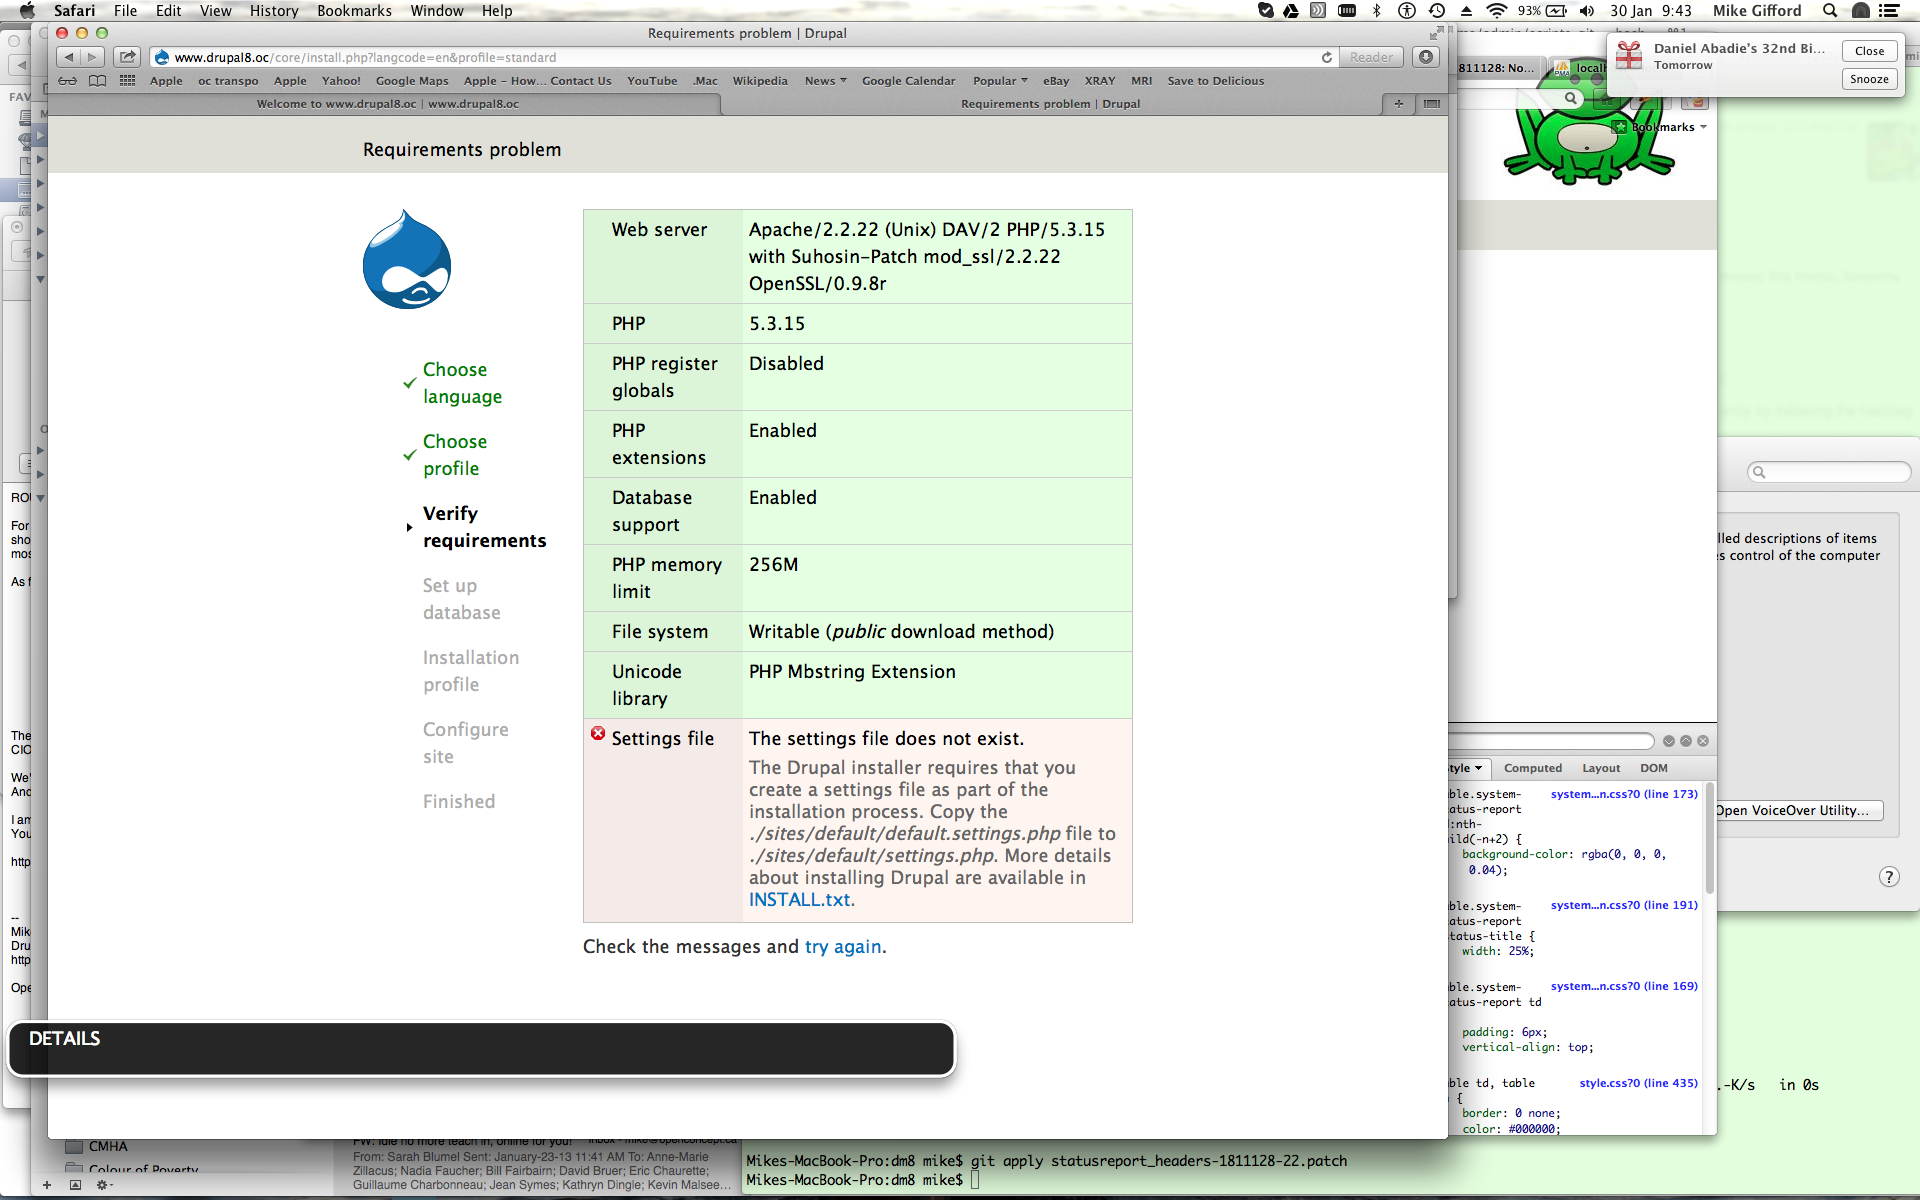The height and width of the screenshot is (1200, 1920).
Task: Open the Share button in Safari's toolbar
Action: pyautogui.click(x=127, y=57)
